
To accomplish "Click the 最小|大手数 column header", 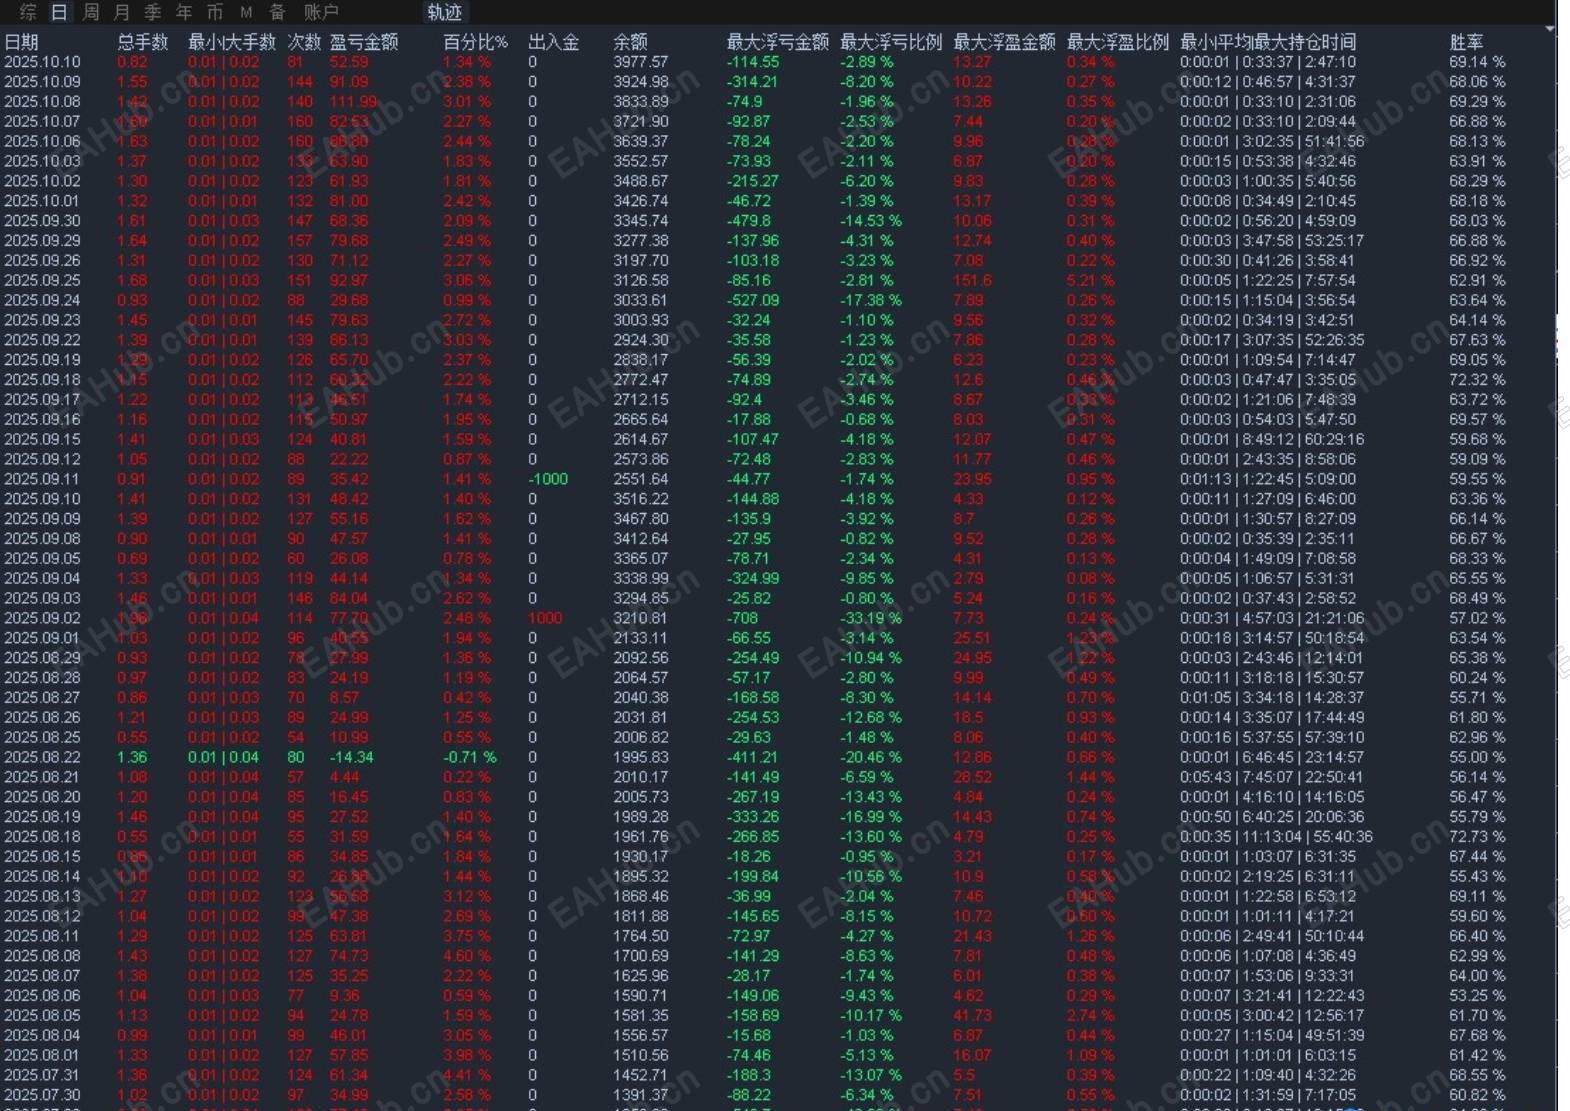I will coord(232,42).
